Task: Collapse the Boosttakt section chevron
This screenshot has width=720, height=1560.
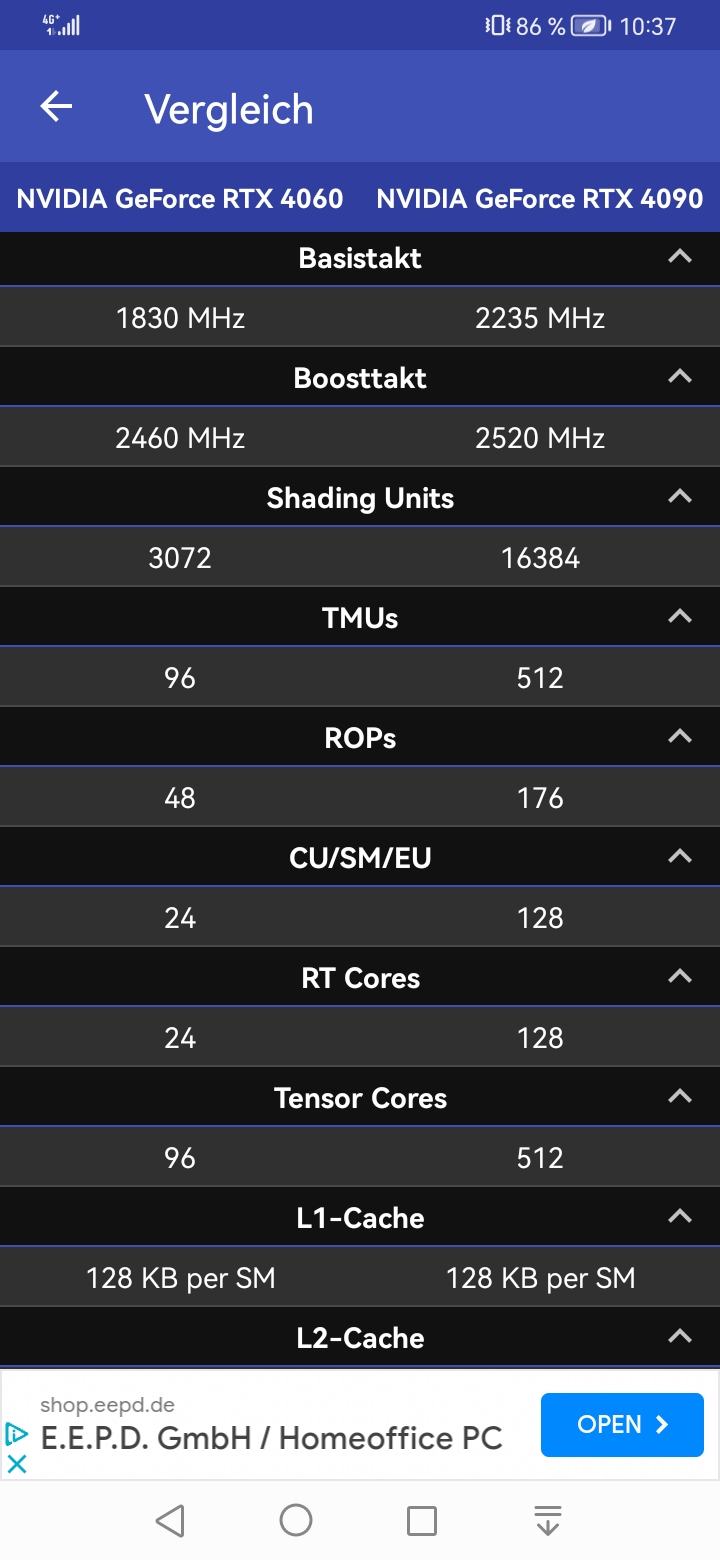Action: 680,377
